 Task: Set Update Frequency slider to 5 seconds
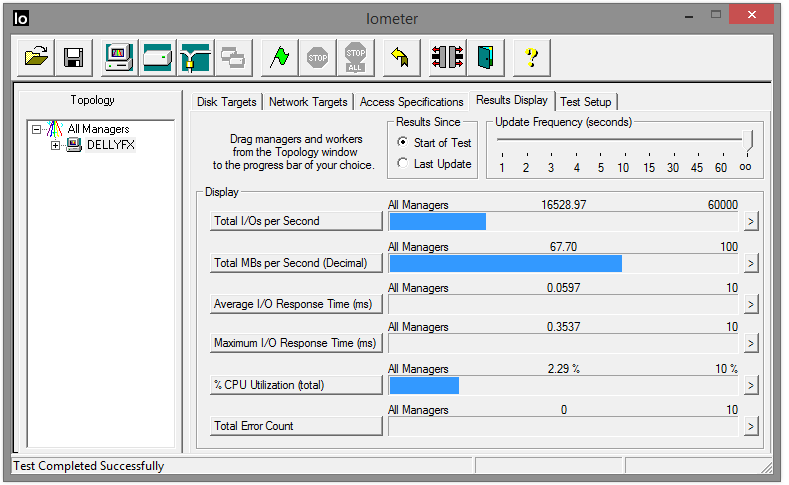[x=600, y=140]
